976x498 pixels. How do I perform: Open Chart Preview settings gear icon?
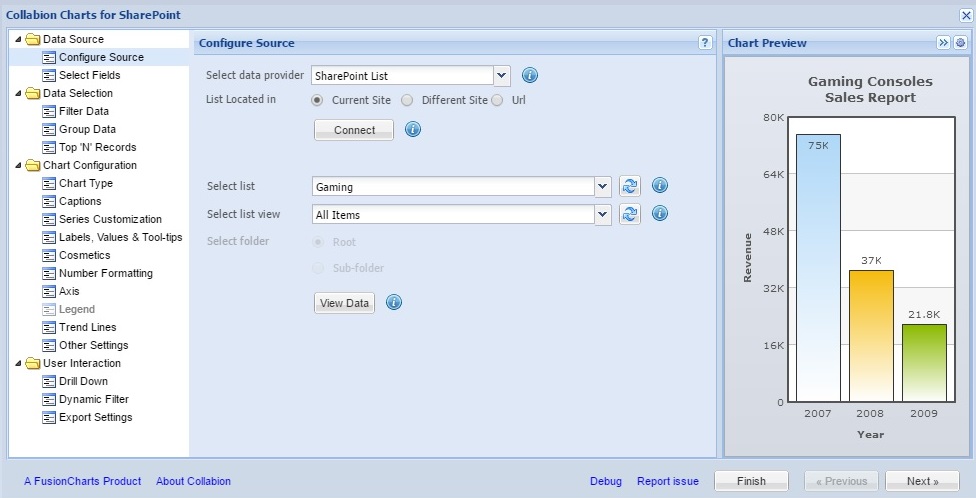click(960, 43)
